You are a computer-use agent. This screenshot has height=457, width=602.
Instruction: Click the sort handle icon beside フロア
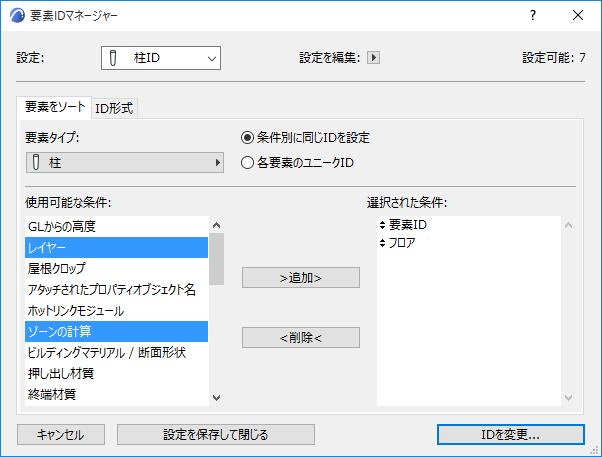click(x=382, y=243)
